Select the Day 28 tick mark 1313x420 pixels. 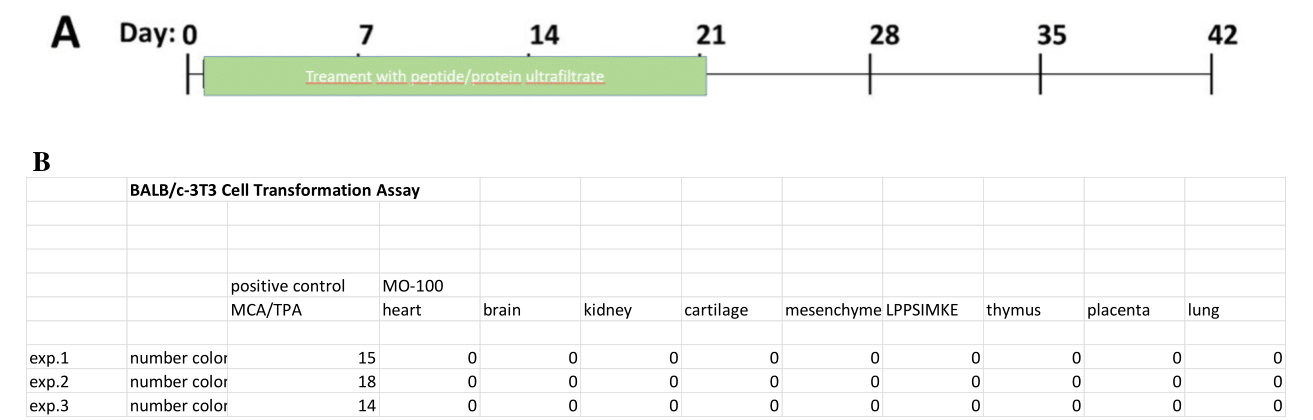[x=870, y=75]
